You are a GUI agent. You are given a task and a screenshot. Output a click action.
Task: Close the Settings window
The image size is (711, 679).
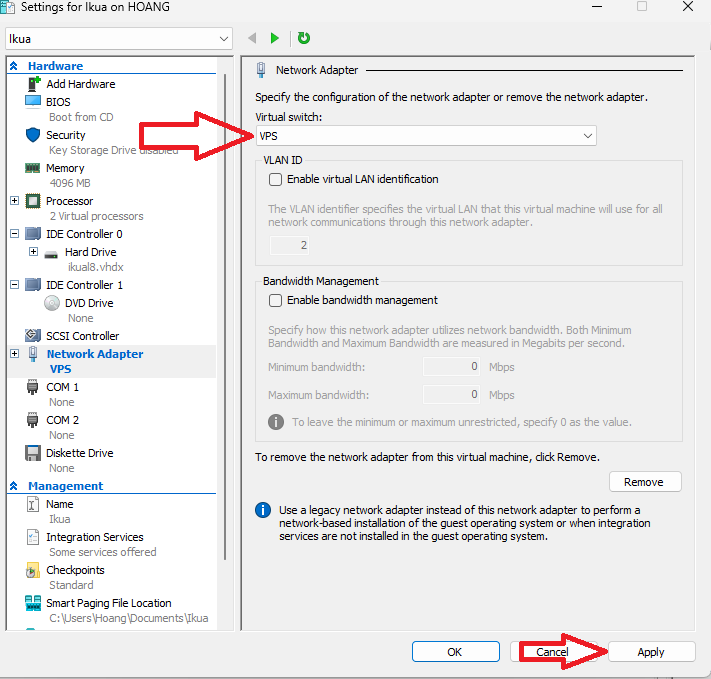tap(688, 7)
